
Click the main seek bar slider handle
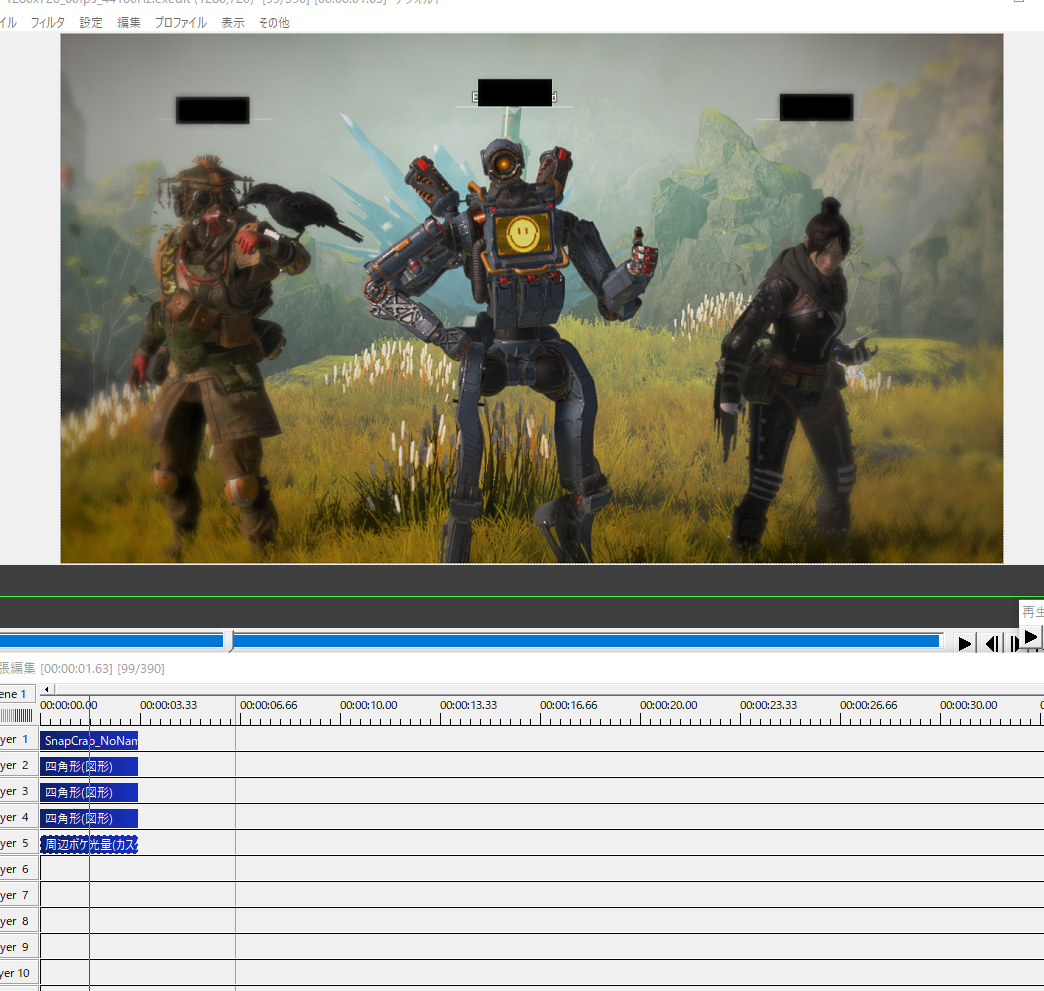(228, 641)
